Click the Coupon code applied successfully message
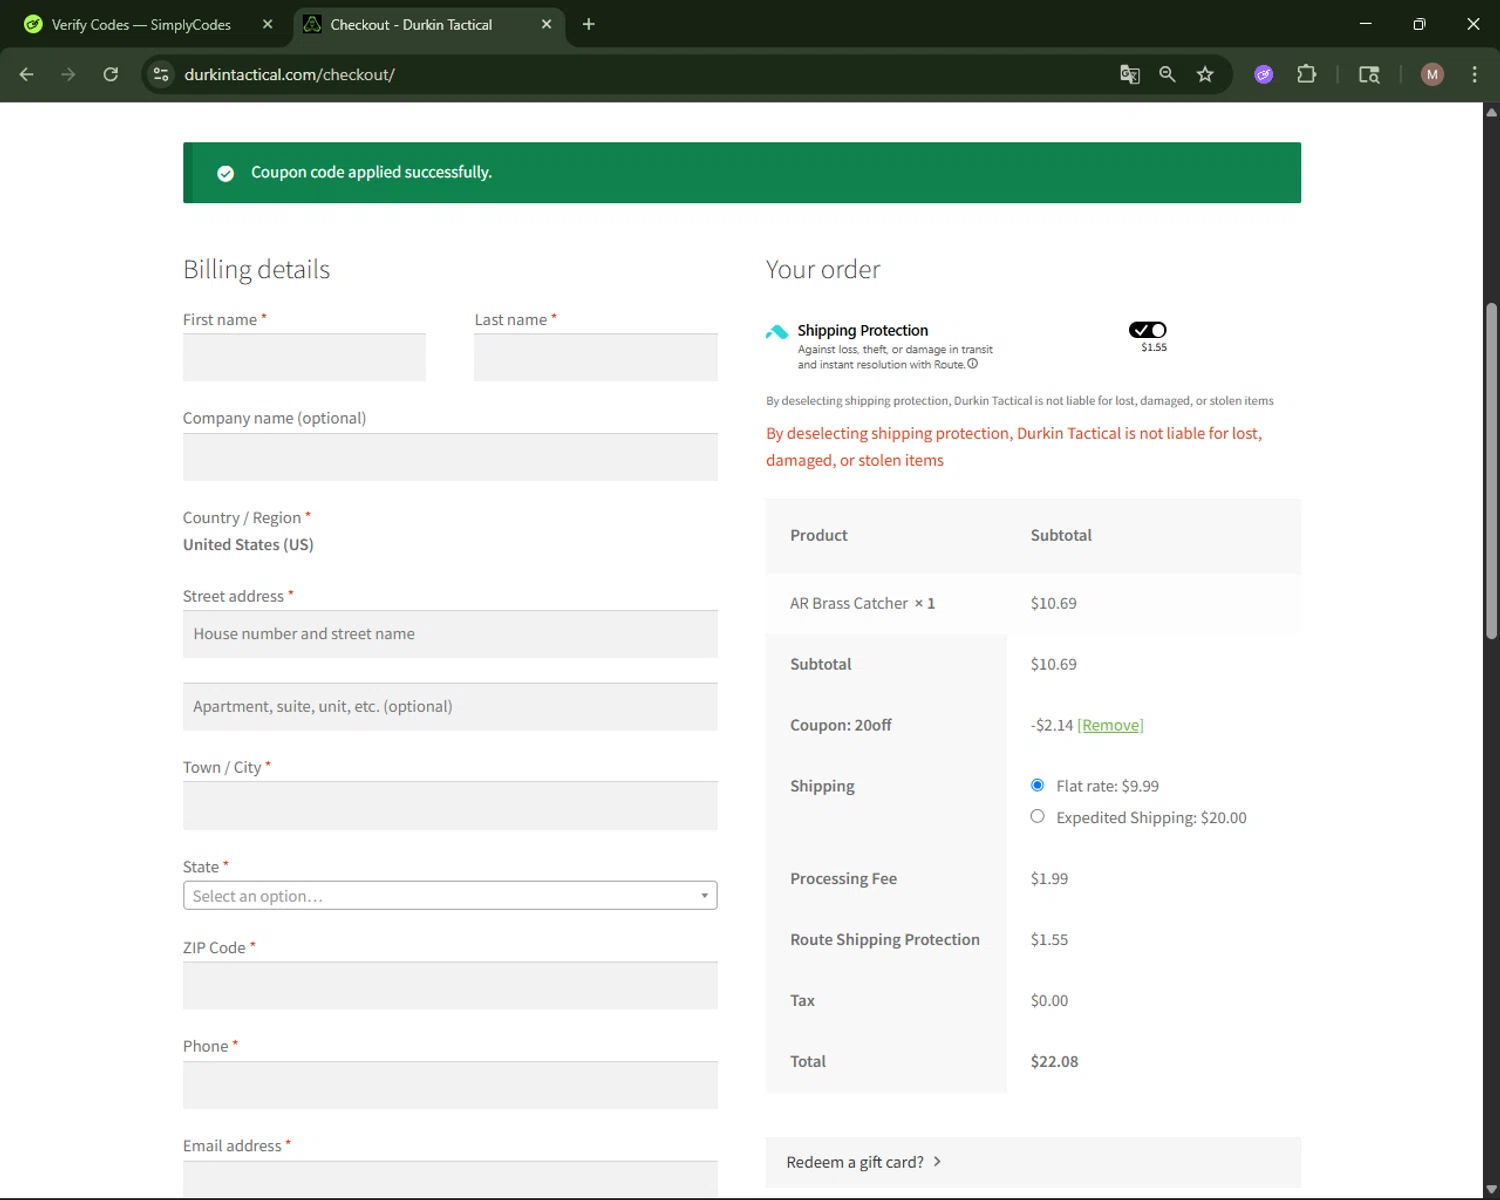 371,172
